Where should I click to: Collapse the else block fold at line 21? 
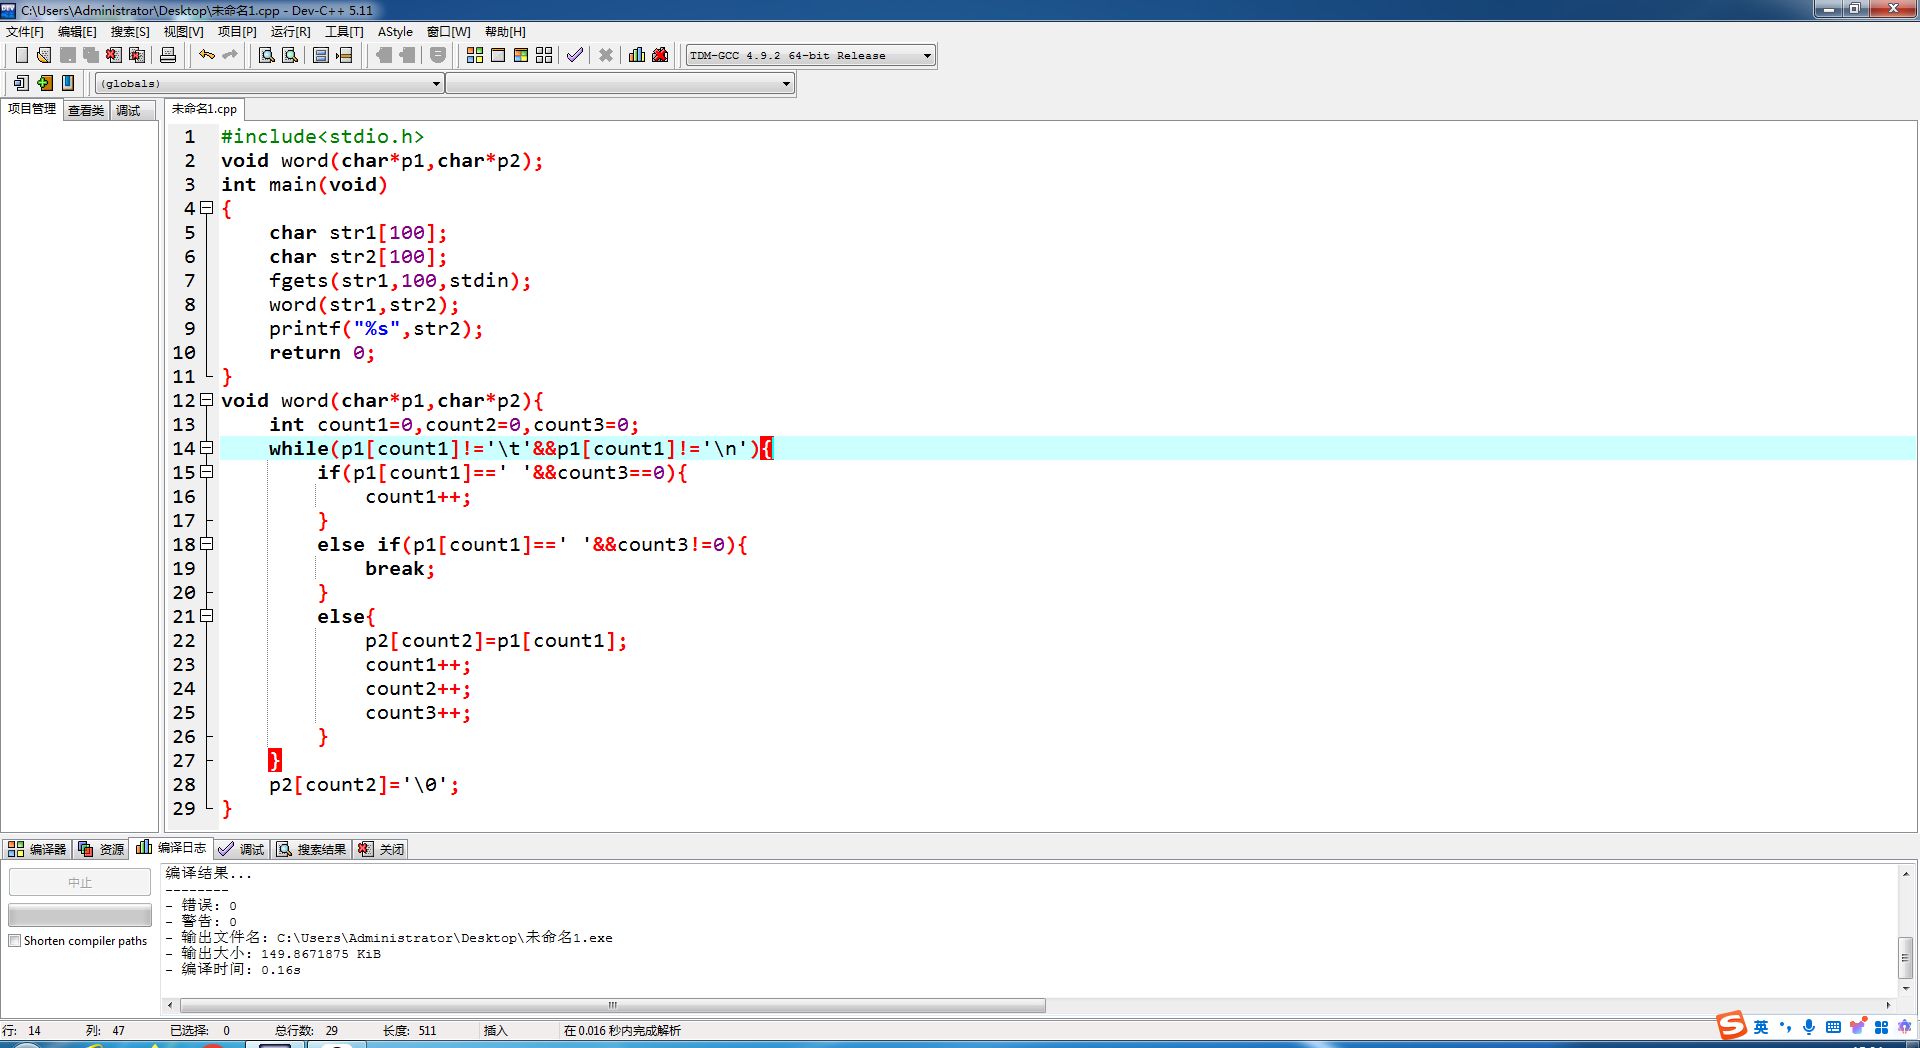pyautogui.click(x=207, y=616)
